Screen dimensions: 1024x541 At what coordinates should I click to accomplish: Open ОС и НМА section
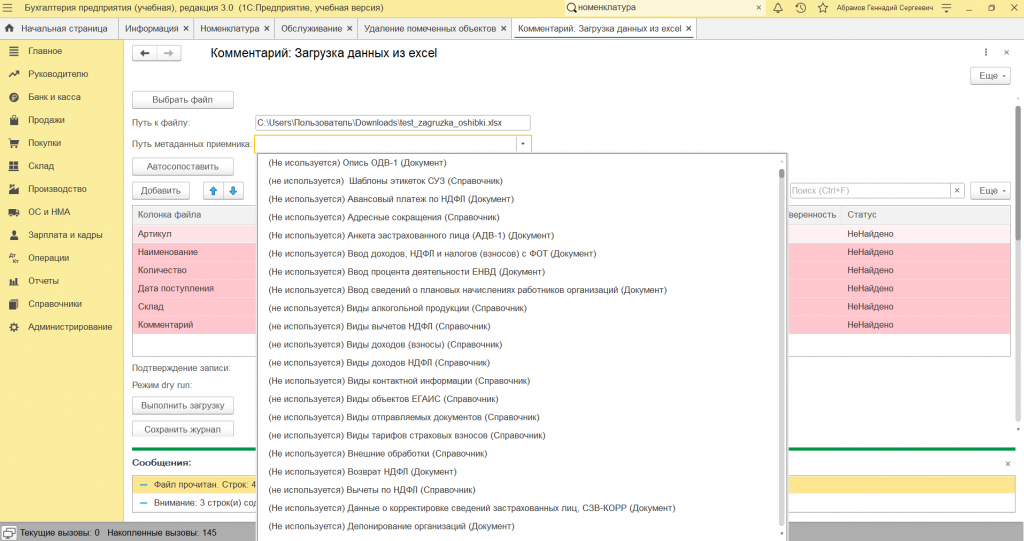[x=49, y=212]
